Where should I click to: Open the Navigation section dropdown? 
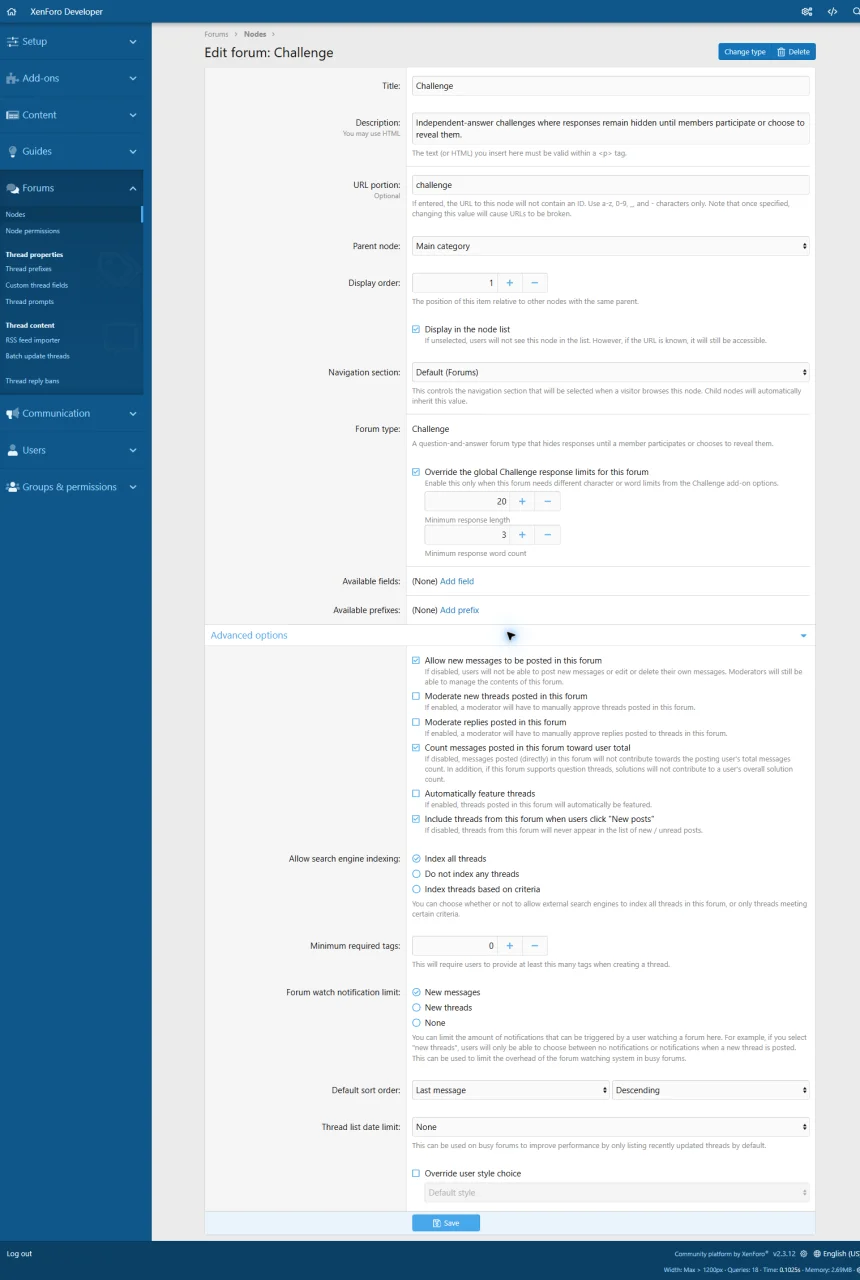pyautogui.click(x=611, y=373)
